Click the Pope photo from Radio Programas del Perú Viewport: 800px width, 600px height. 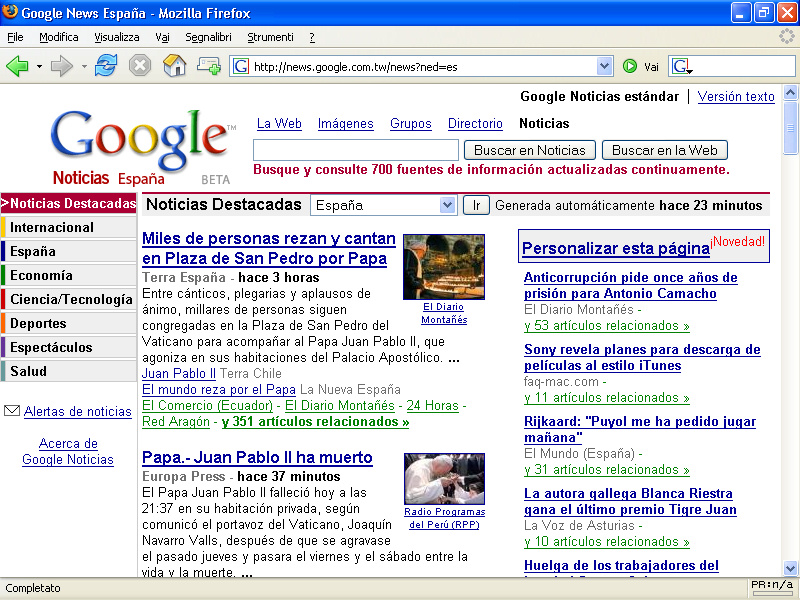444,479
